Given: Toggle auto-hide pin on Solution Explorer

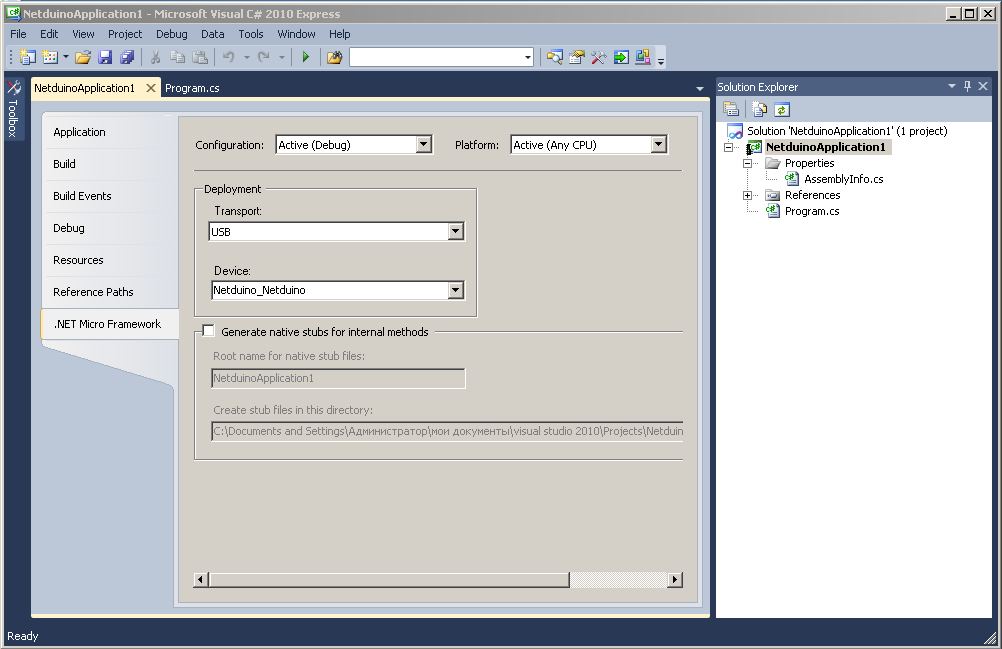Looking at the screenshot, I should (x=967, y=86).
